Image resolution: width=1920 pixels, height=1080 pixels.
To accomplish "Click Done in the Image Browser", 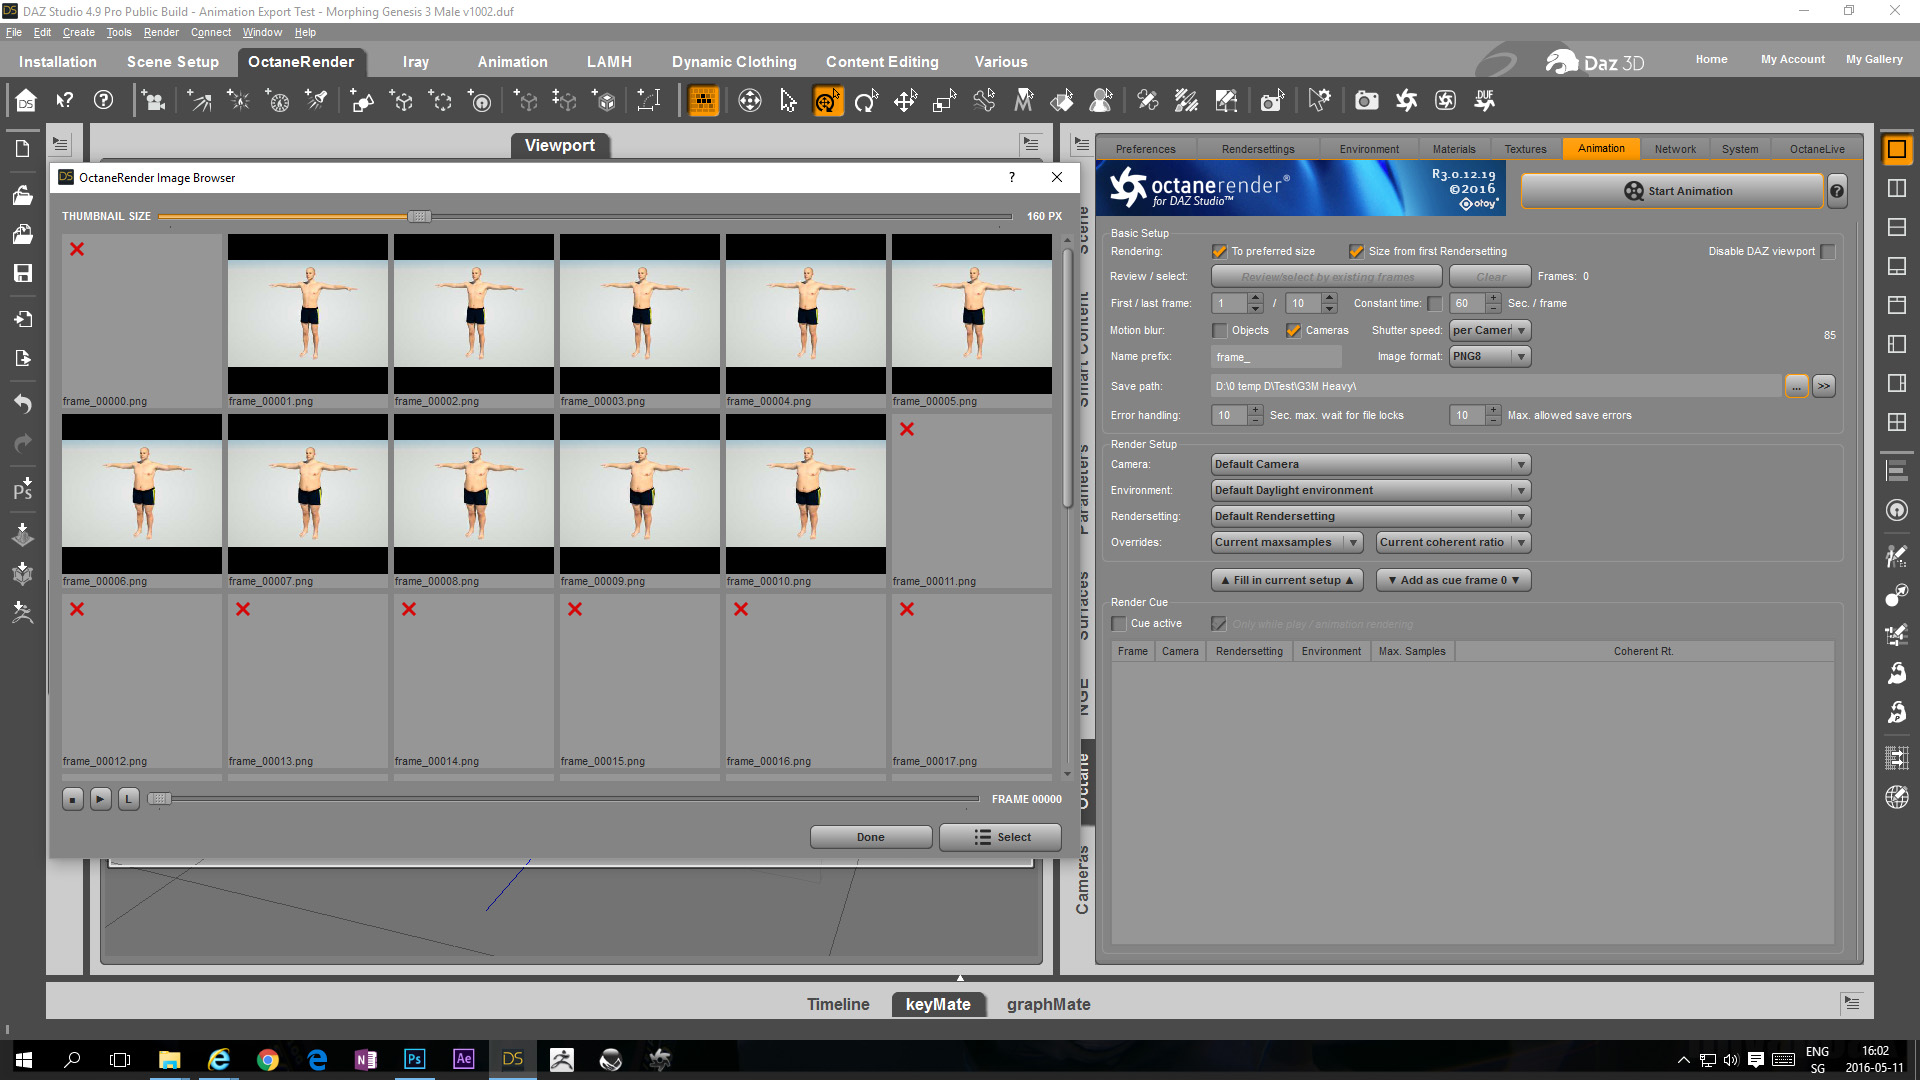I will click(x=870, y=838).
